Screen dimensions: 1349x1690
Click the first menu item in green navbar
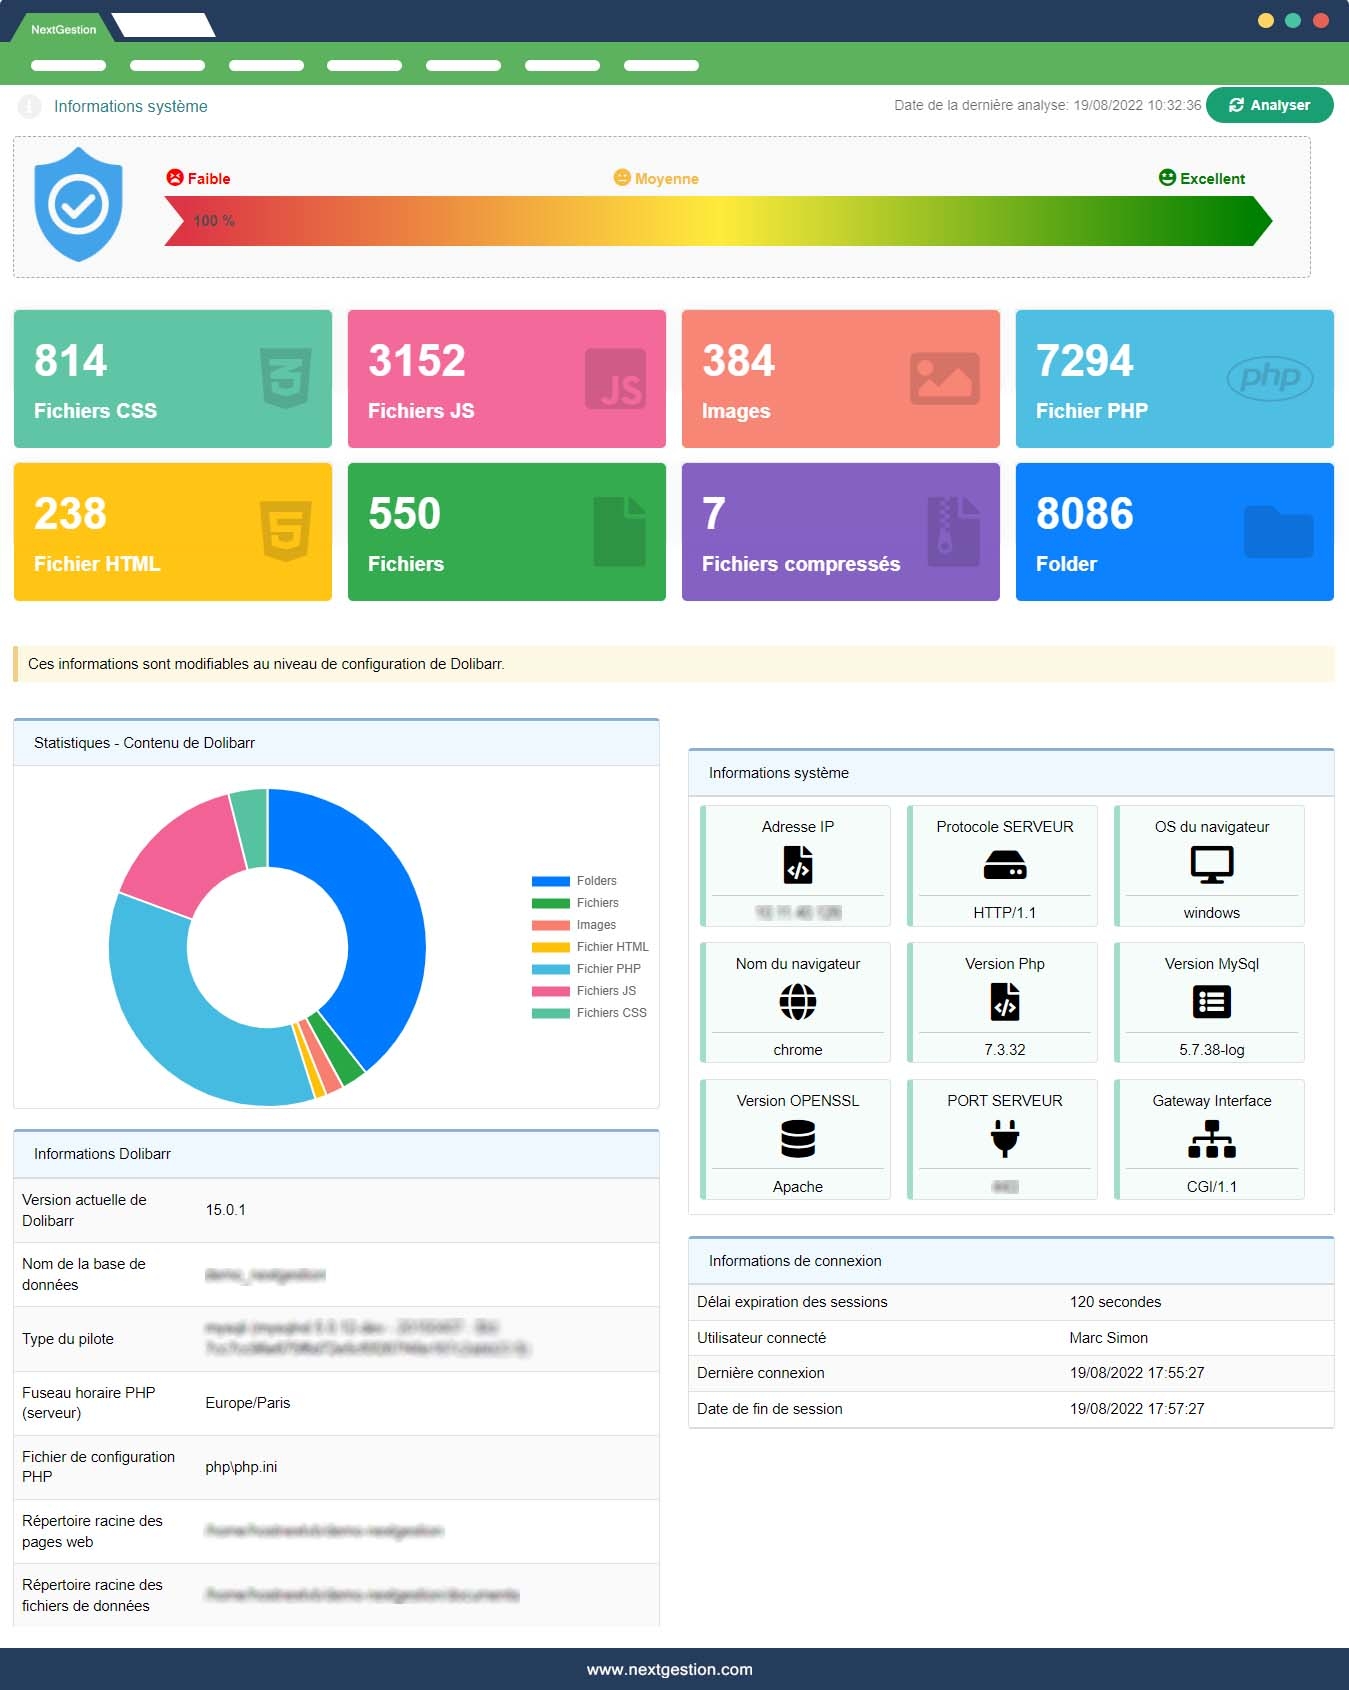(68, 66)
